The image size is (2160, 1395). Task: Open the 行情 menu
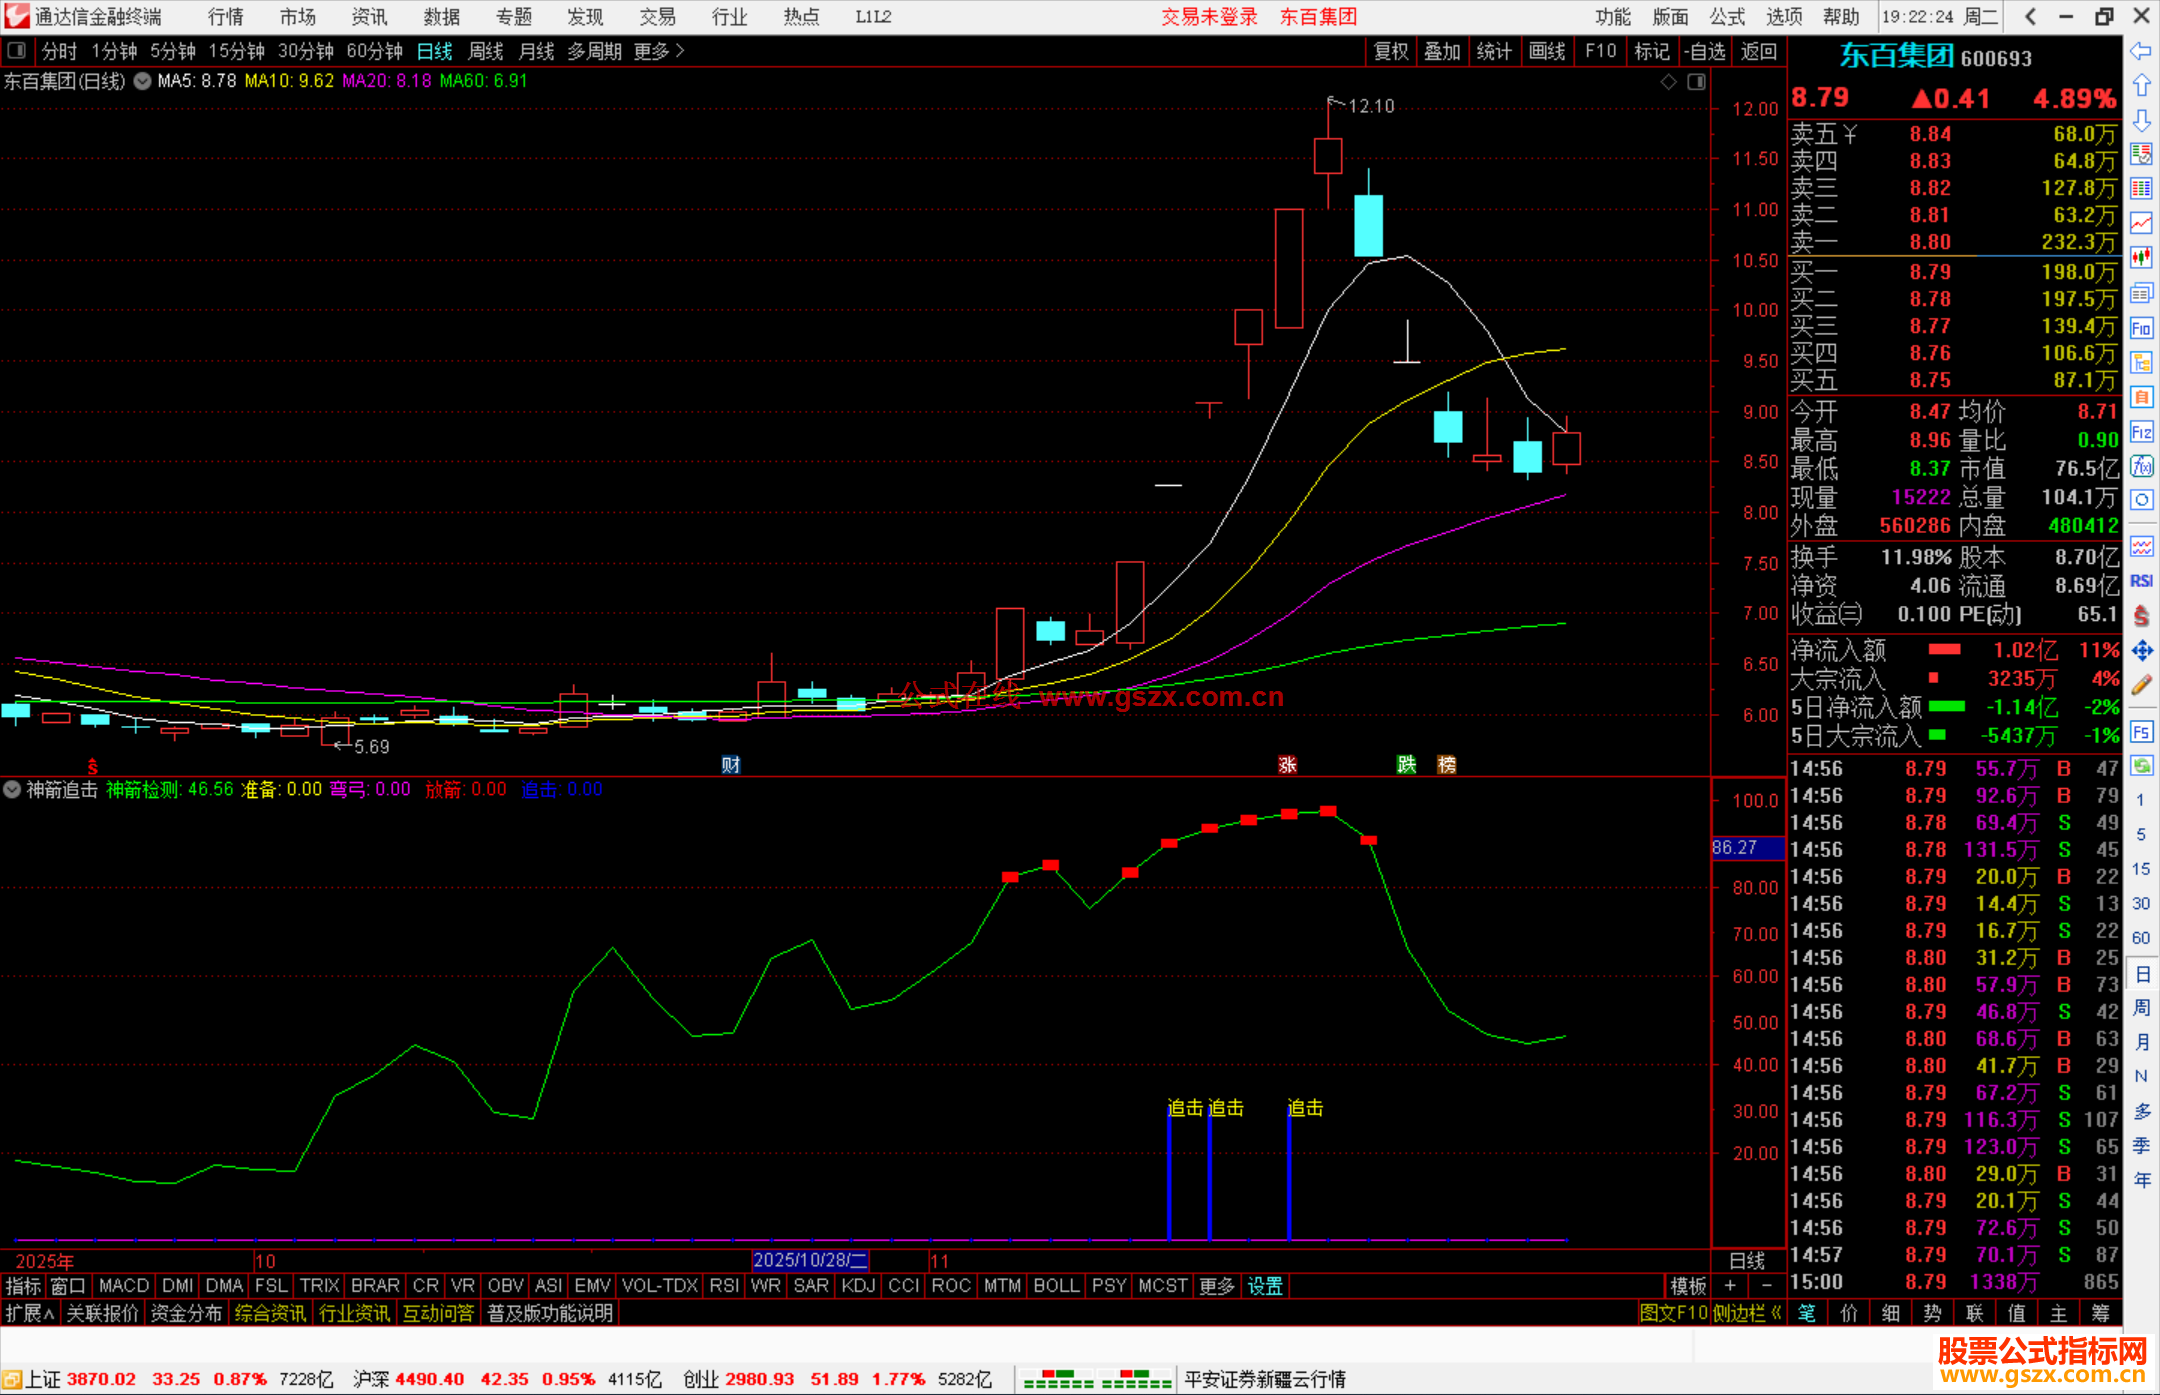click(225, 17)
